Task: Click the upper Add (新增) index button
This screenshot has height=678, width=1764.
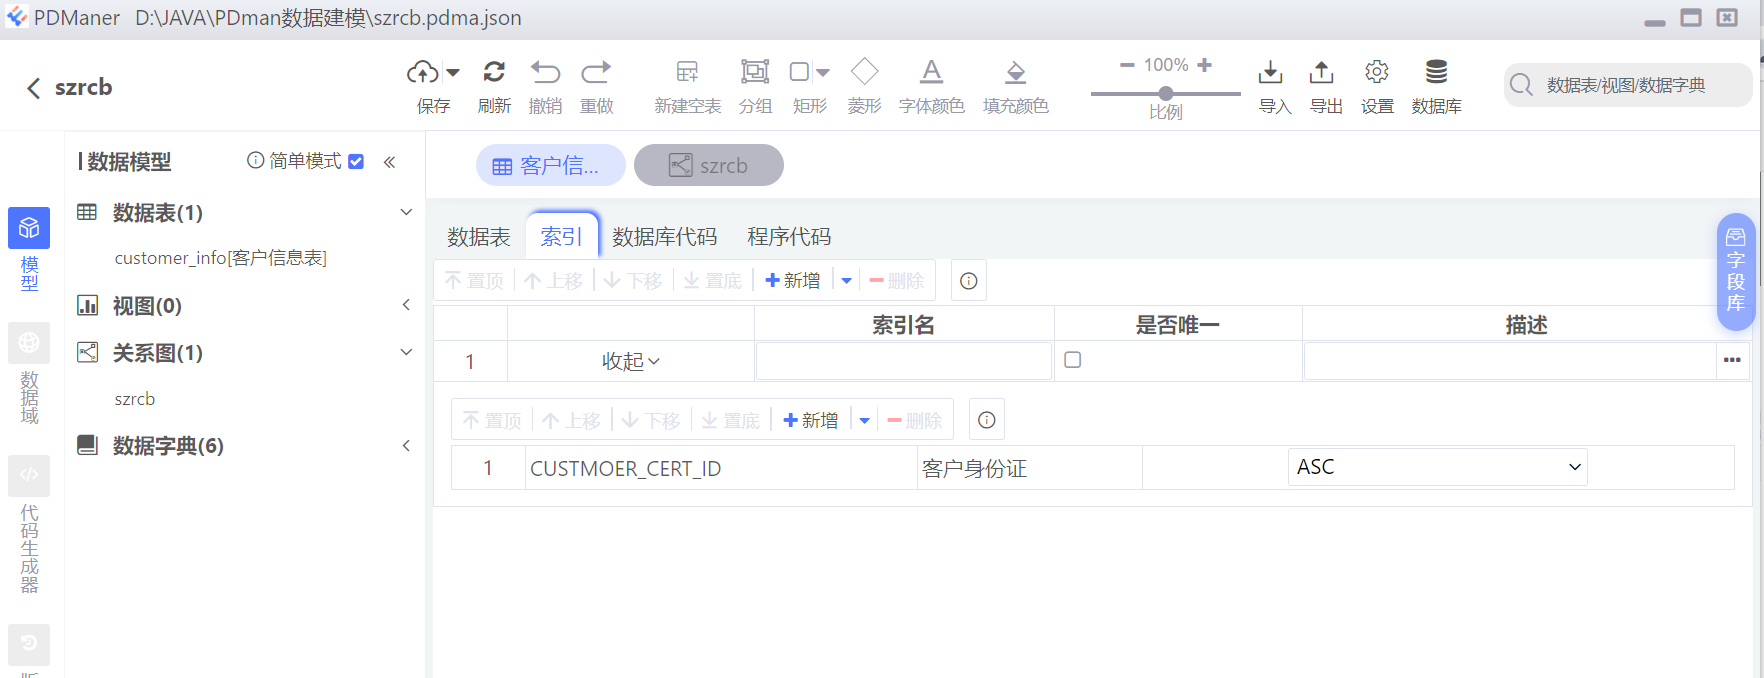Action: click(792, 281)
